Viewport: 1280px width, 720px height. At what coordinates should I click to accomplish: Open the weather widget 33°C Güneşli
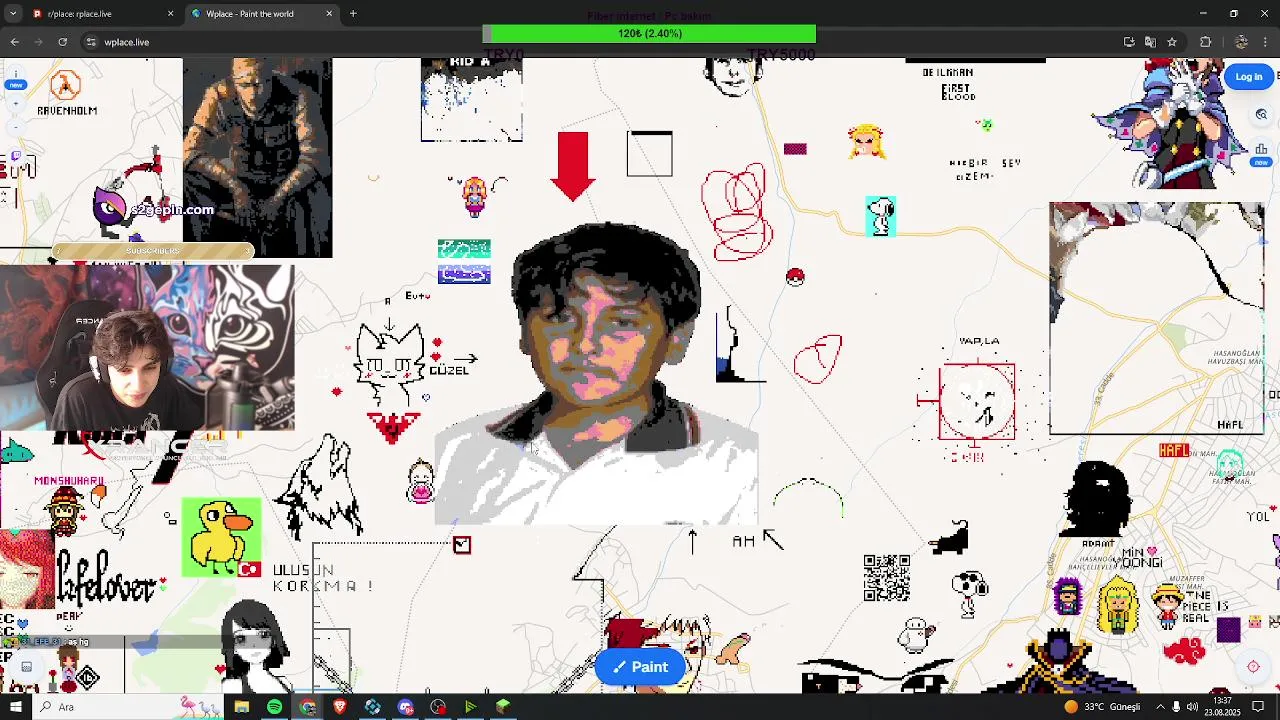[1101, 707]
